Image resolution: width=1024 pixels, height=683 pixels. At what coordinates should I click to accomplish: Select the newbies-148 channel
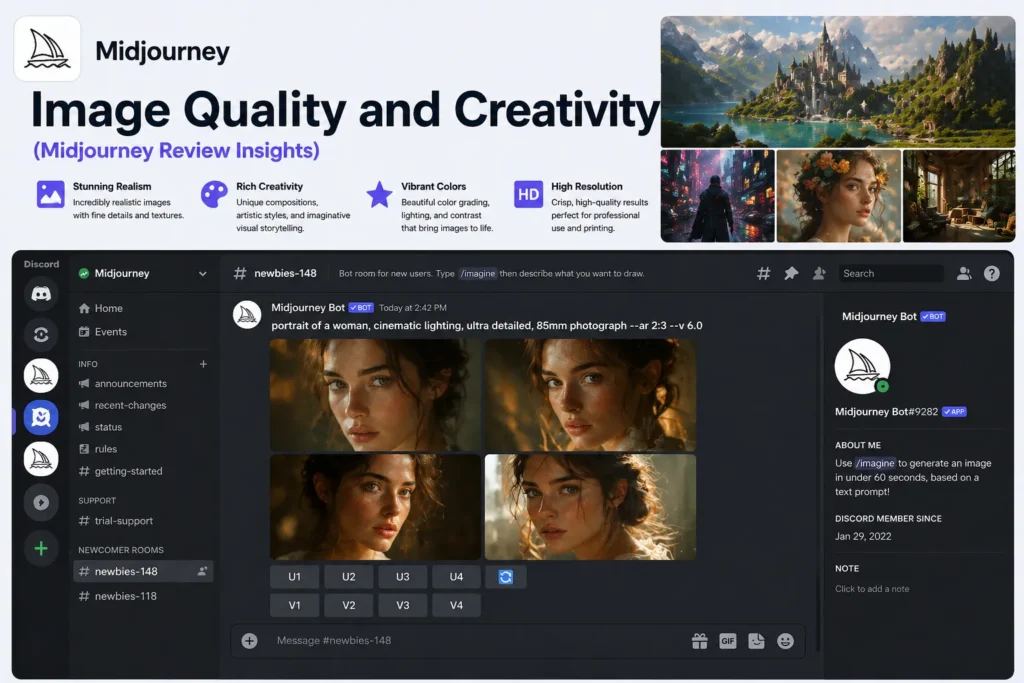[143, 571]
